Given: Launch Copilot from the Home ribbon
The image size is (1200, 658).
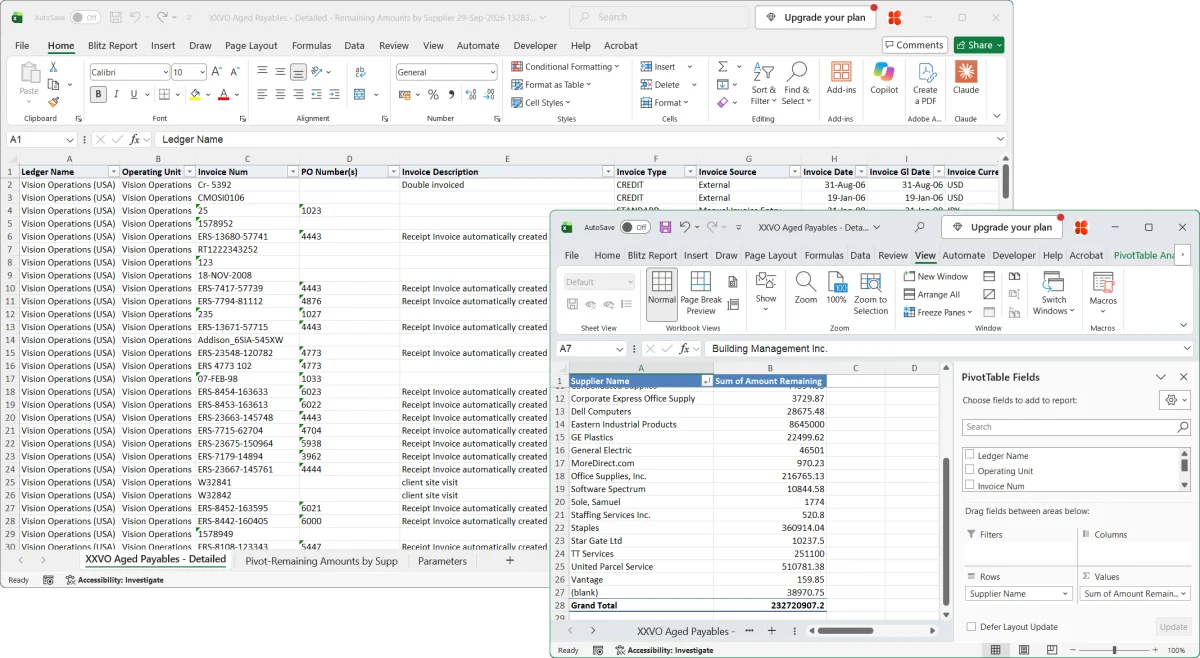Looking at the screenshot, I should [x=884, y=78].
